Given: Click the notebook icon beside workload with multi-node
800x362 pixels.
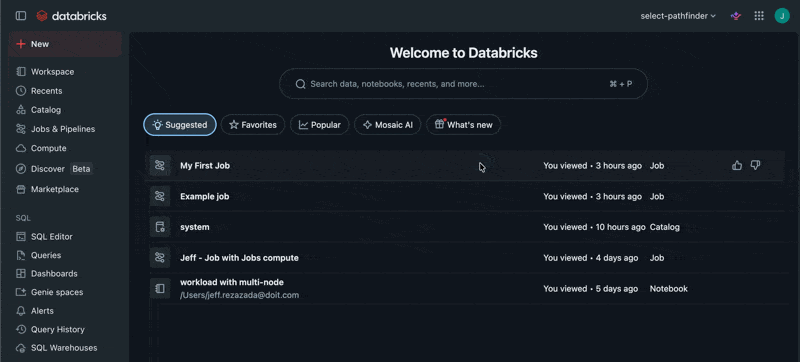Looking at the screenshot, I should (160, 289).
